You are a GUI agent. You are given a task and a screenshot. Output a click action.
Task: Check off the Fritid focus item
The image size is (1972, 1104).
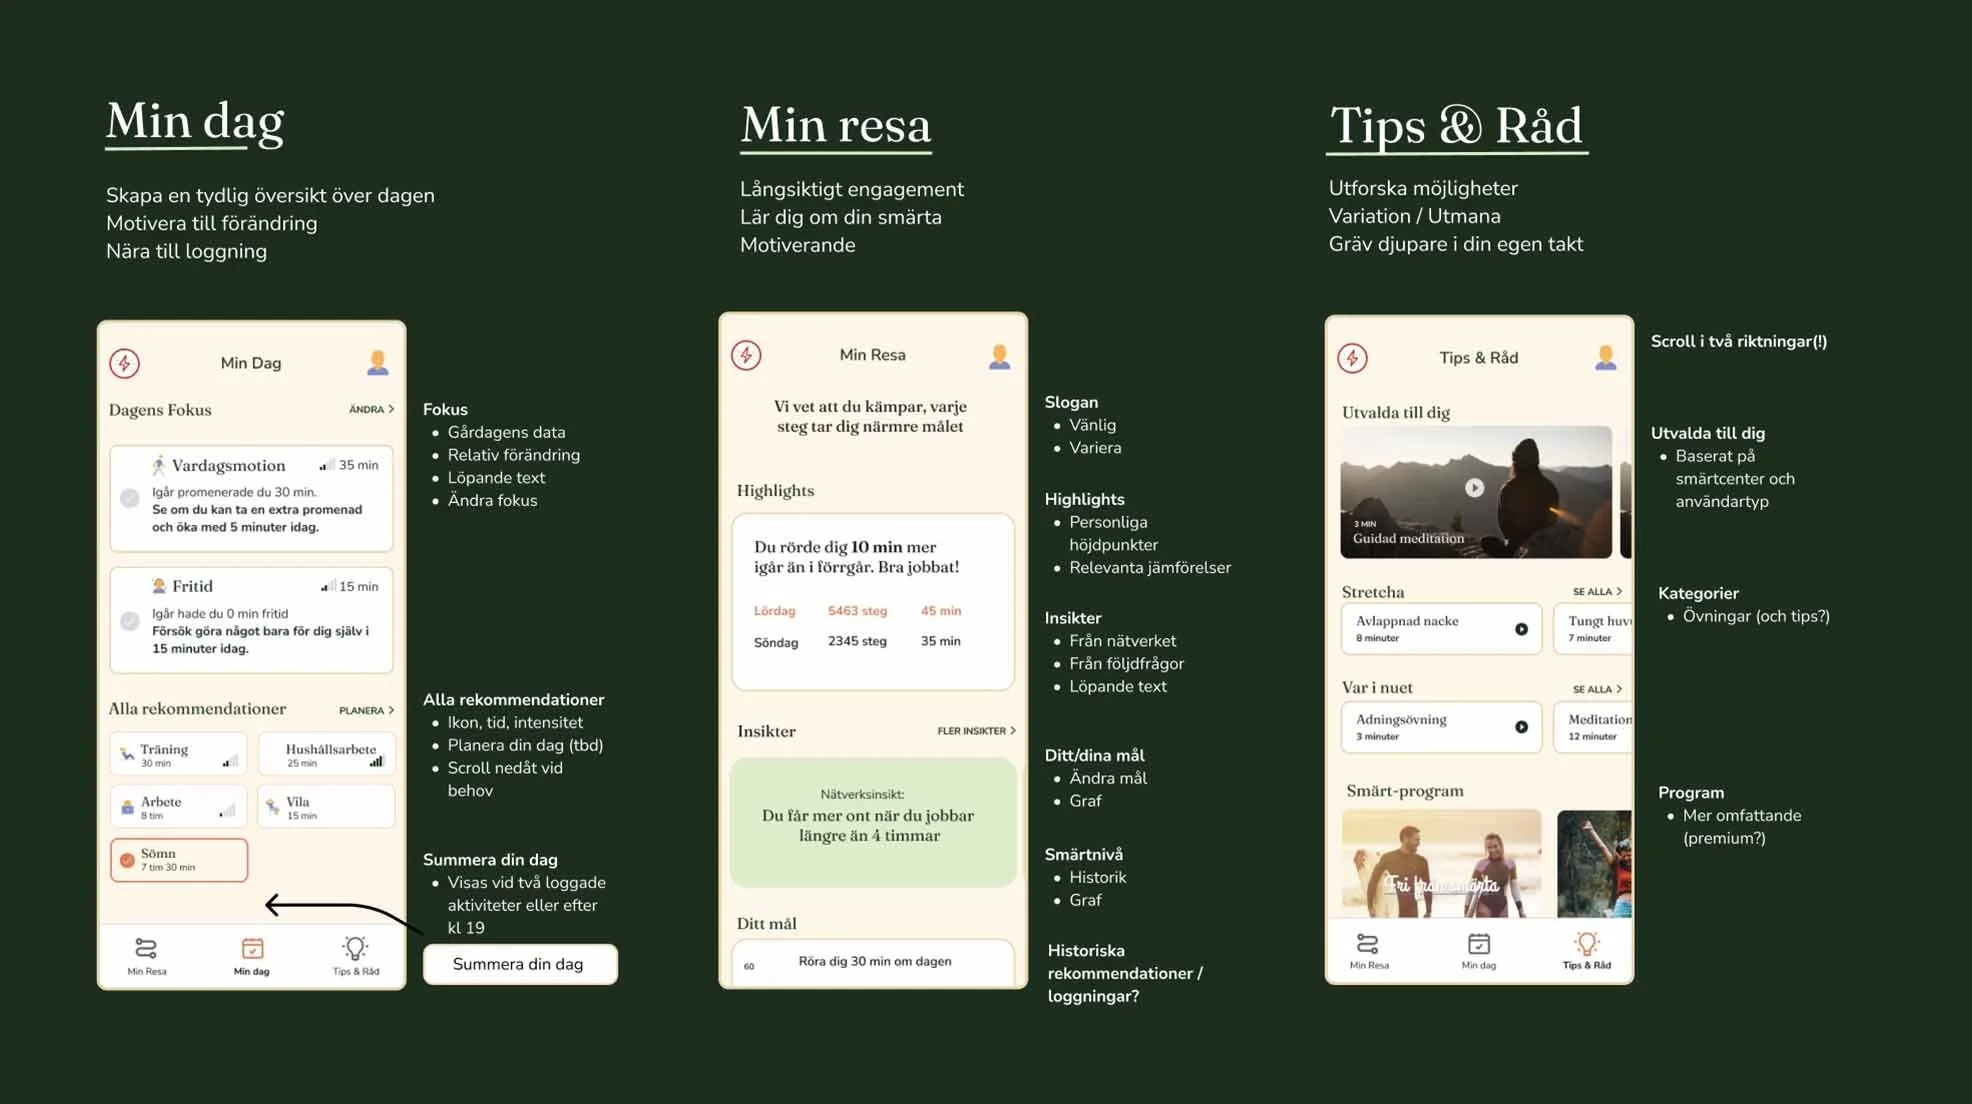pyautogui.click(x=130, y=621)
